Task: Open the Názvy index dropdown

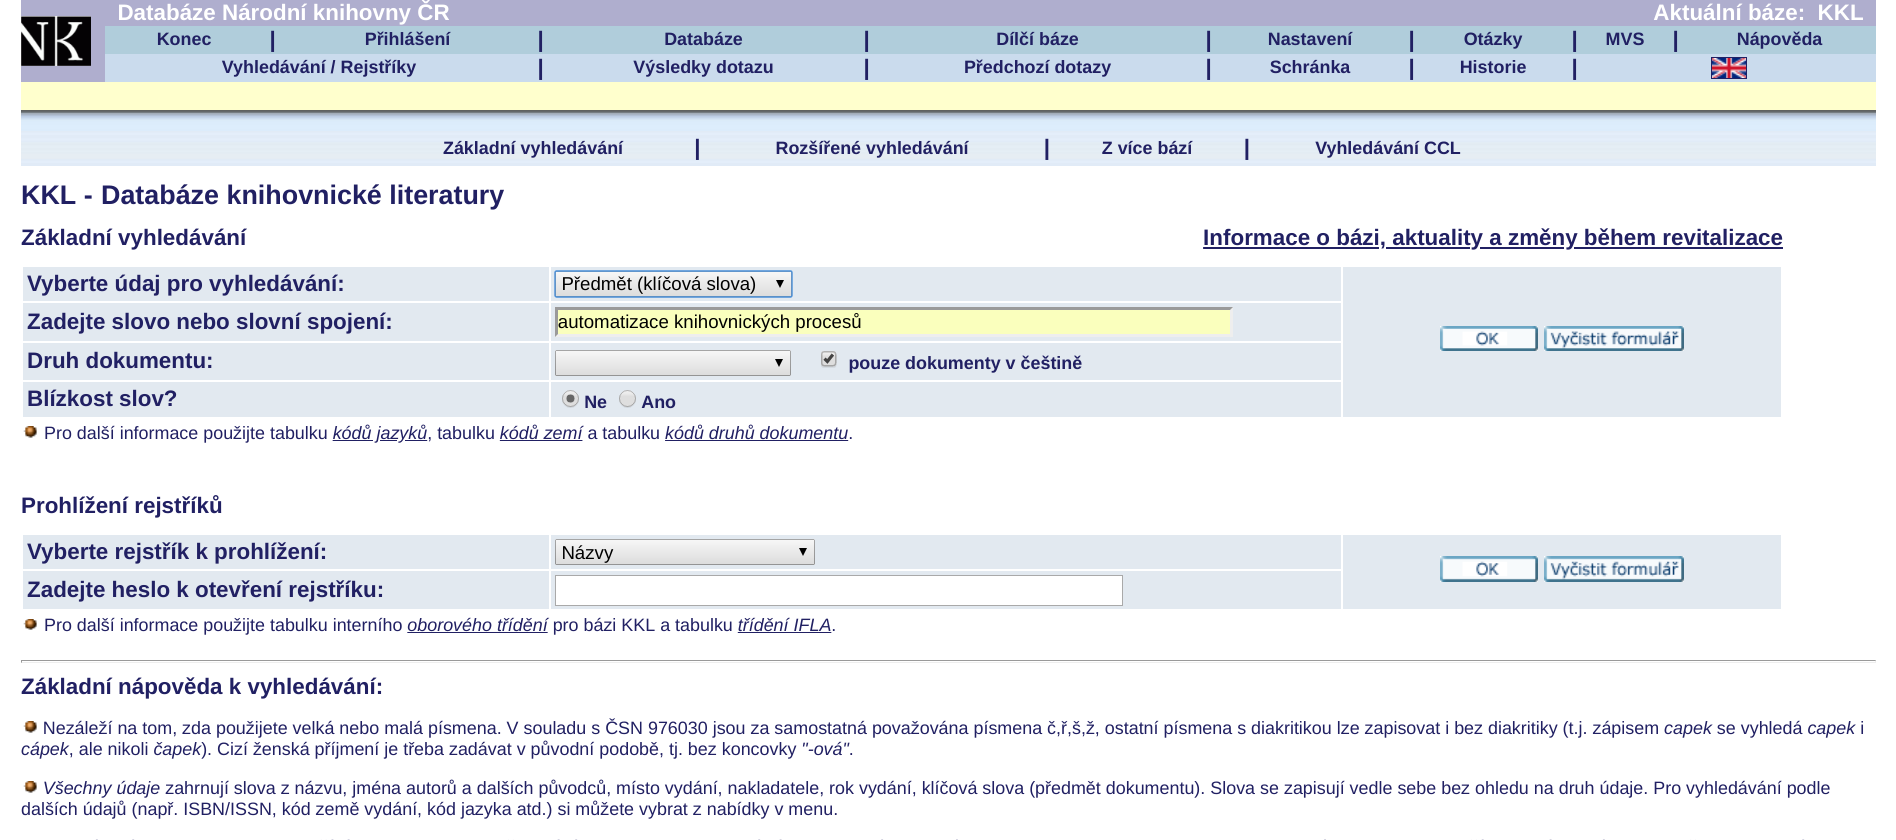Action: tap(685, 552)
